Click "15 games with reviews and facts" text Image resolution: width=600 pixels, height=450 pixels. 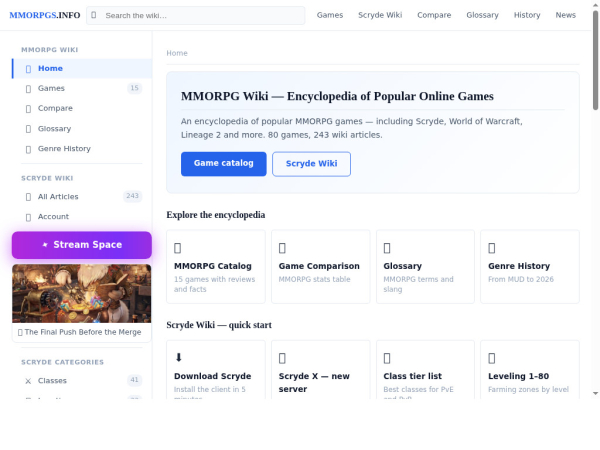[x=214, y=284]
